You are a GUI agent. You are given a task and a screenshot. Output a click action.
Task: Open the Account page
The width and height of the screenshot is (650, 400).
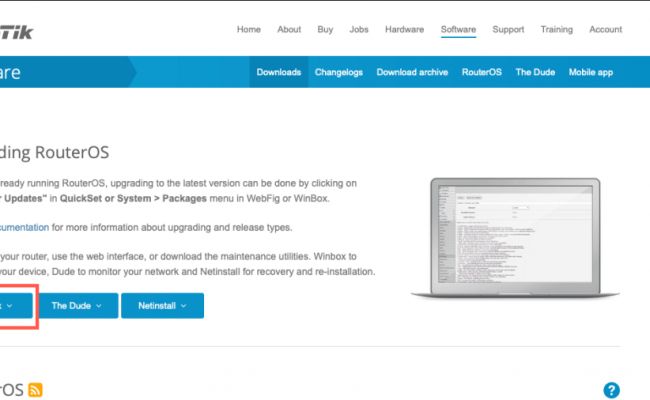point(606,29)
